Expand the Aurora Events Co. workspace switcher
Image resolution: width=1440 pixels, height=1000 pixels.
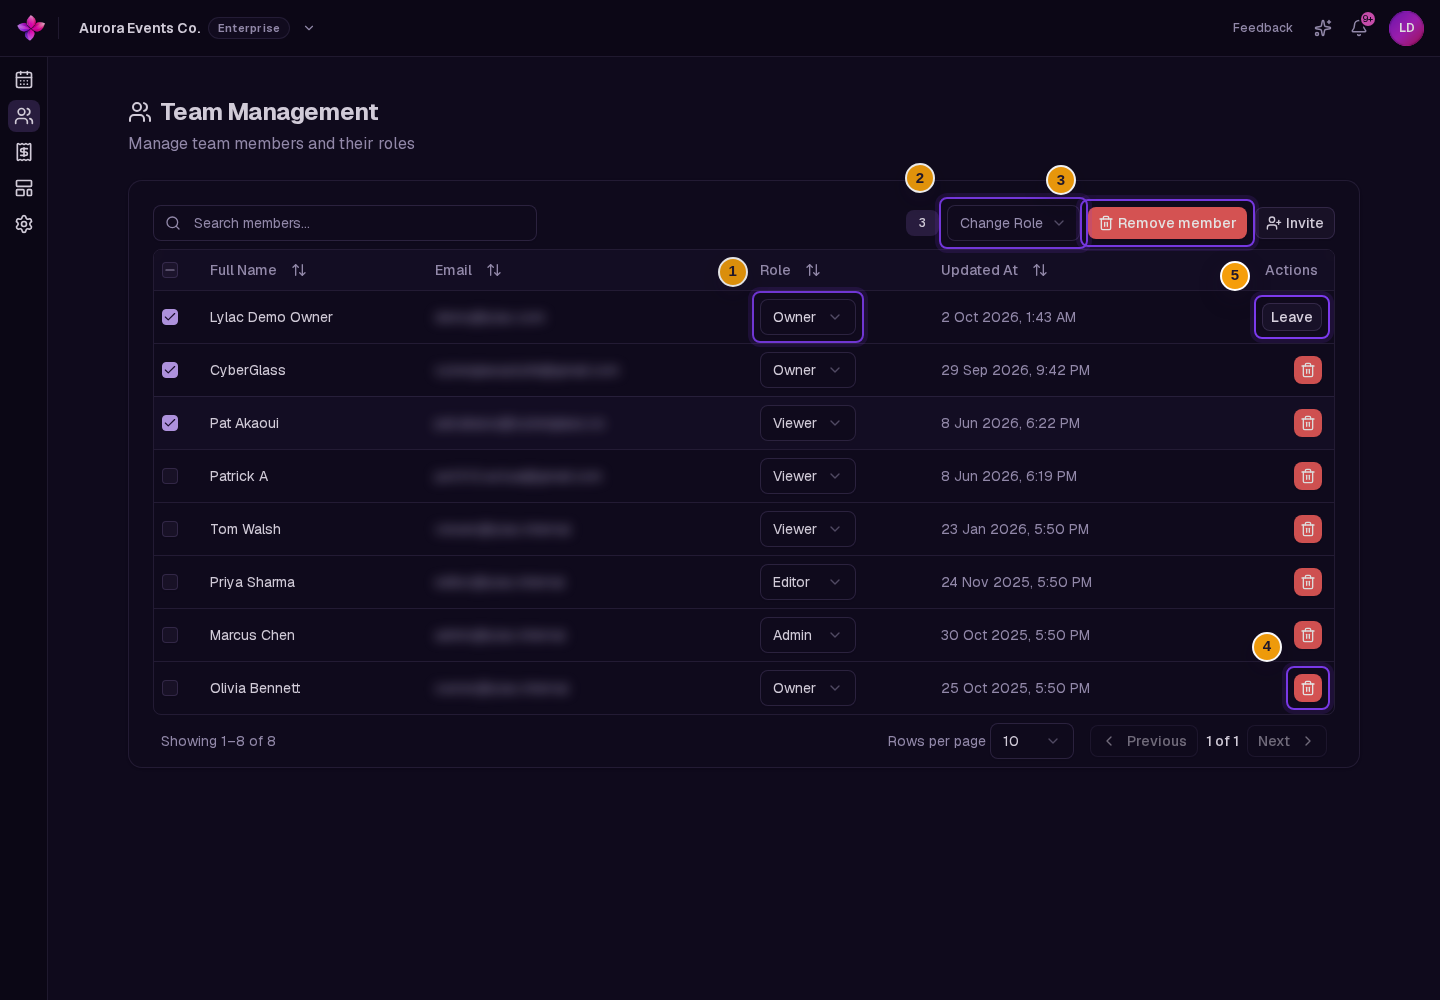309,28
